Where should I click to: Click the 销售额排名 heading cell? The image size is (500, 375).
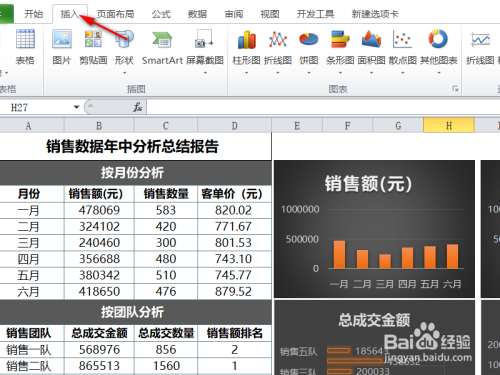point(234,333)
